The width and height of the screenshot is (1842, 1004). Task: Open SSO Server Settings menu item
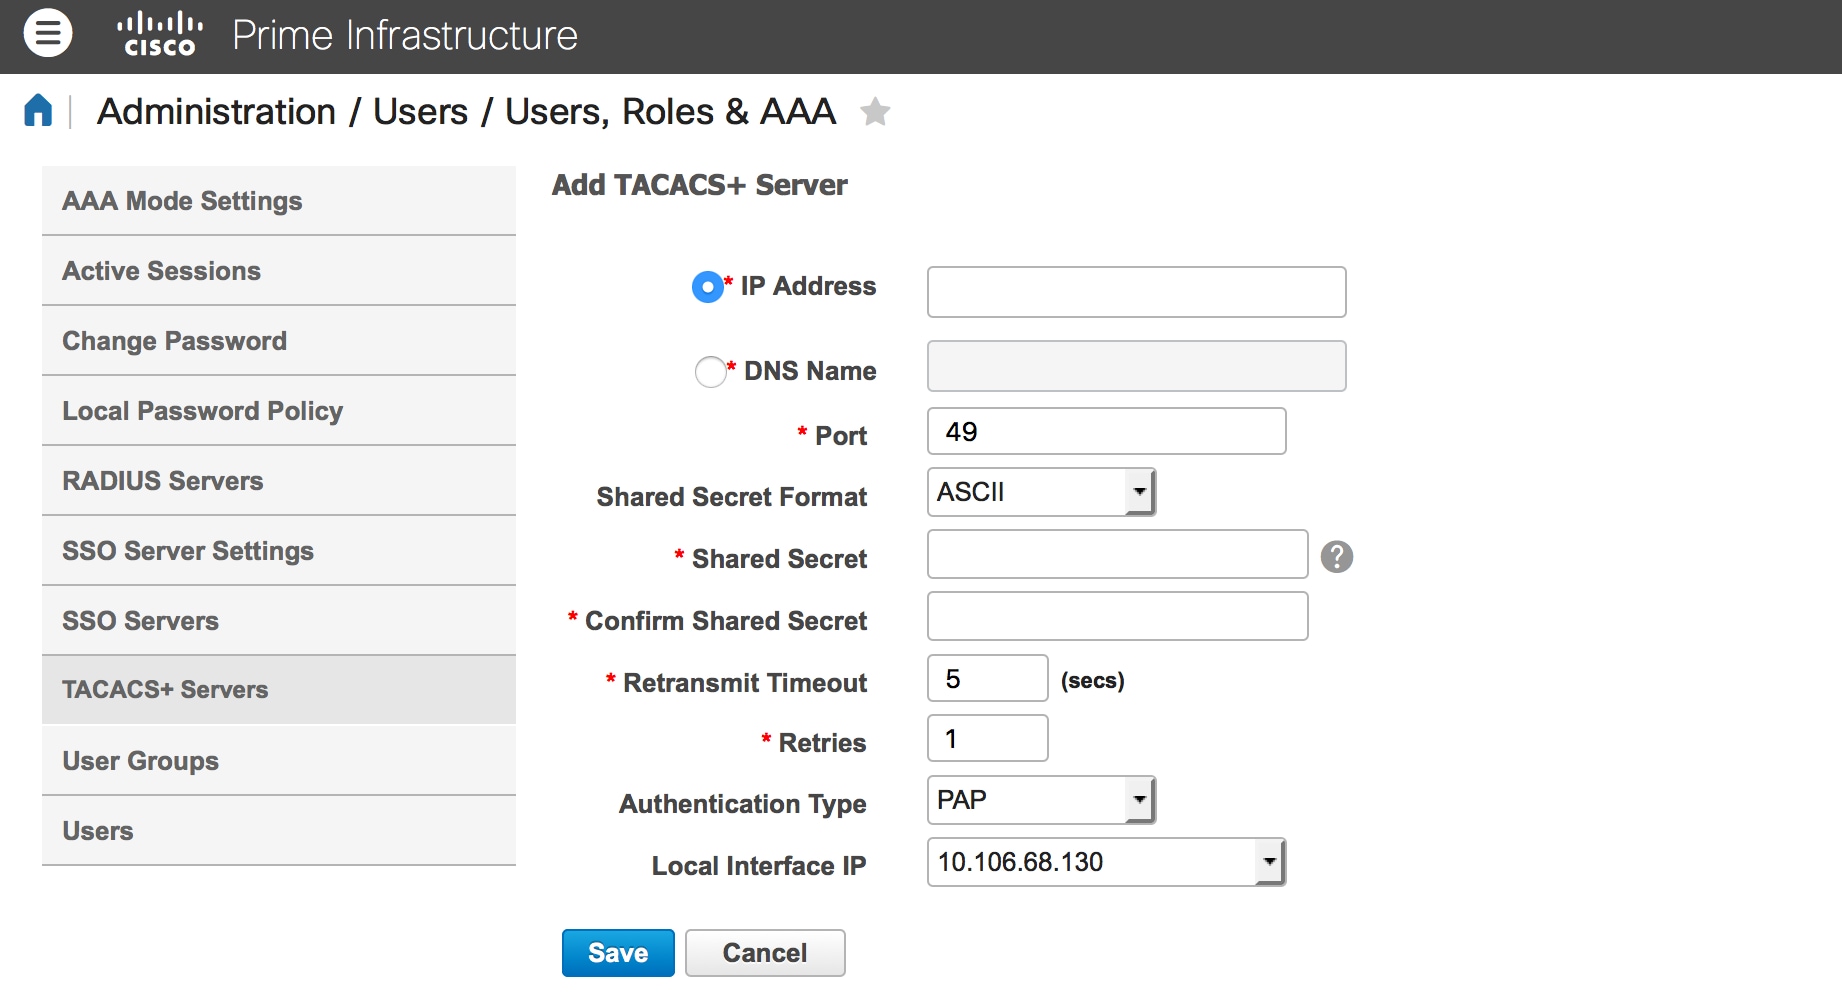click(279, 551)
